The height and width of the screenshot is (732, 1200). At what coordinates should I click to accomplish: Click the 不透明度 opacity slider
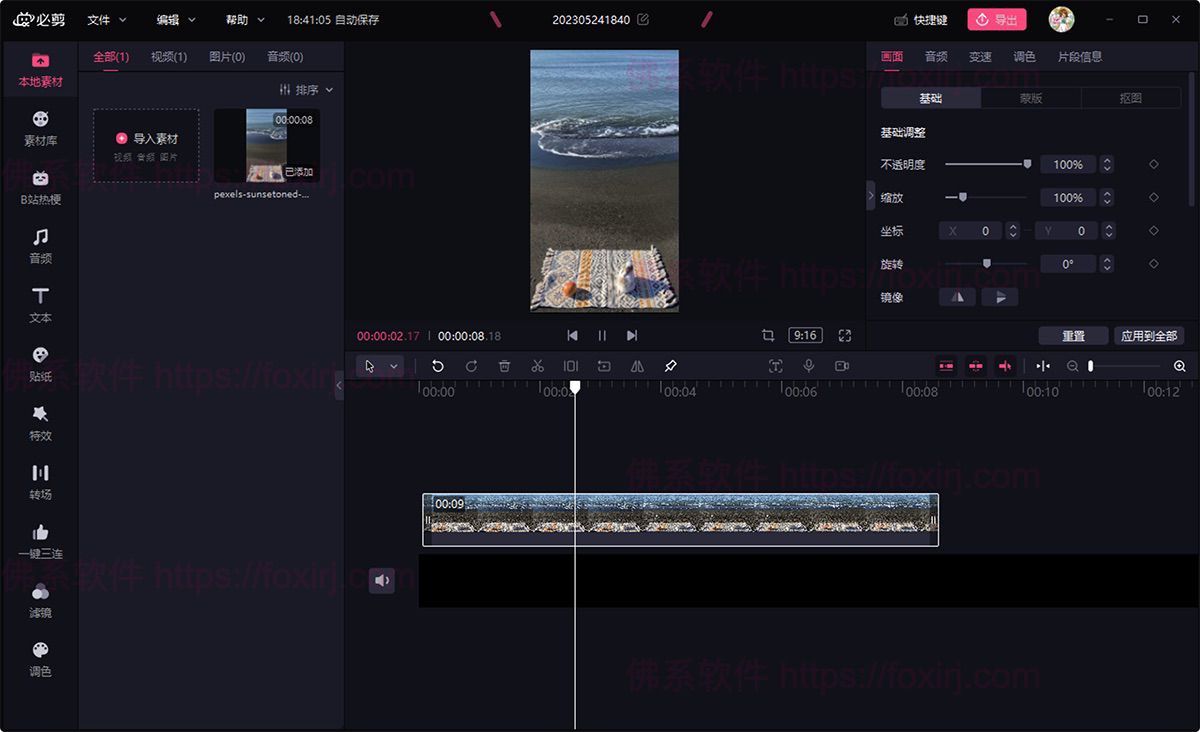pyautogui.click(x=986, y=164)
